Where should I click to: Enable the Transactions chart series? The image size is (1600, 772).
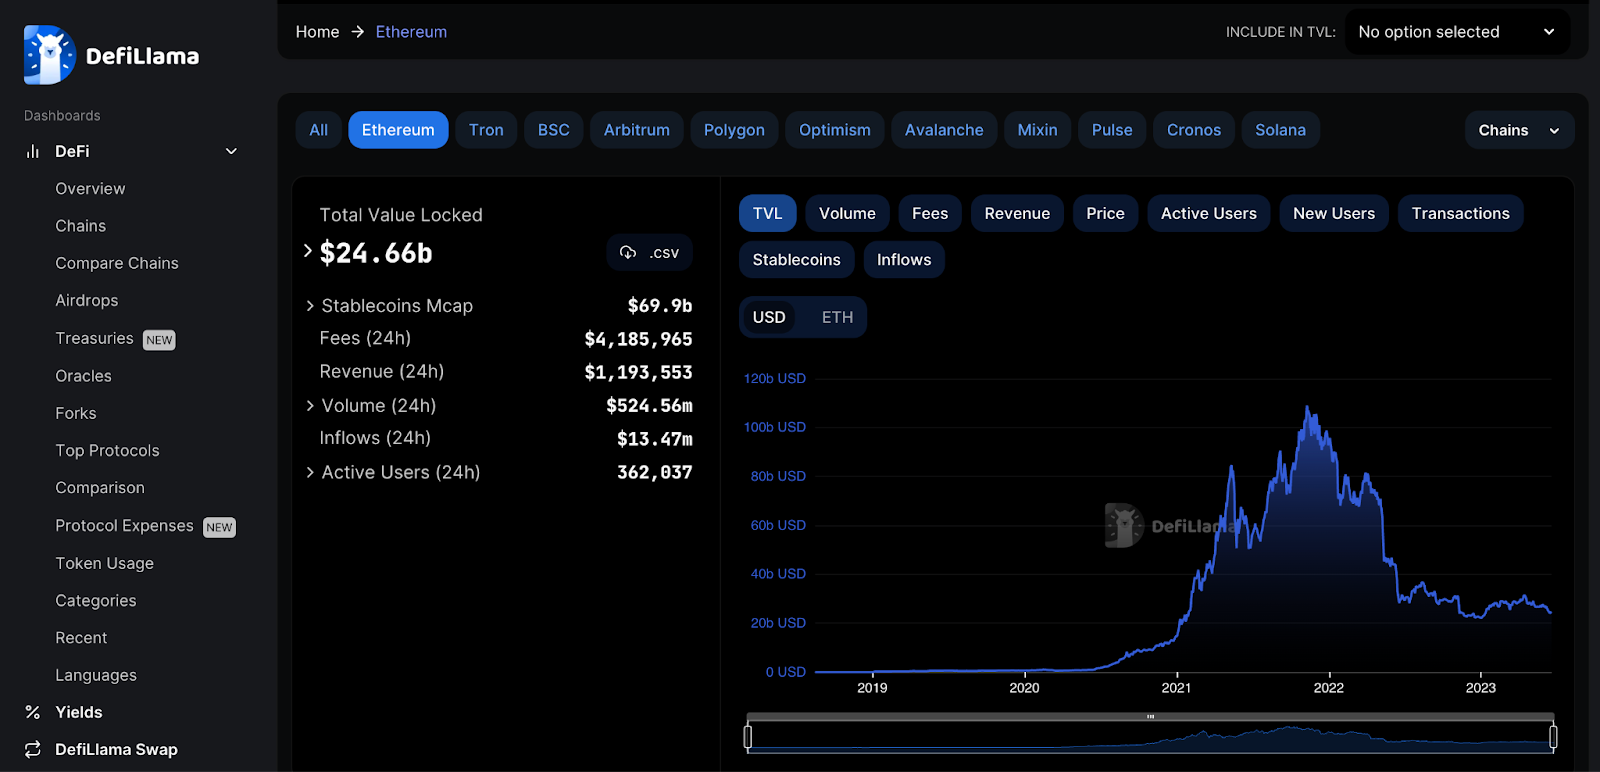(x=1460, y=213)
